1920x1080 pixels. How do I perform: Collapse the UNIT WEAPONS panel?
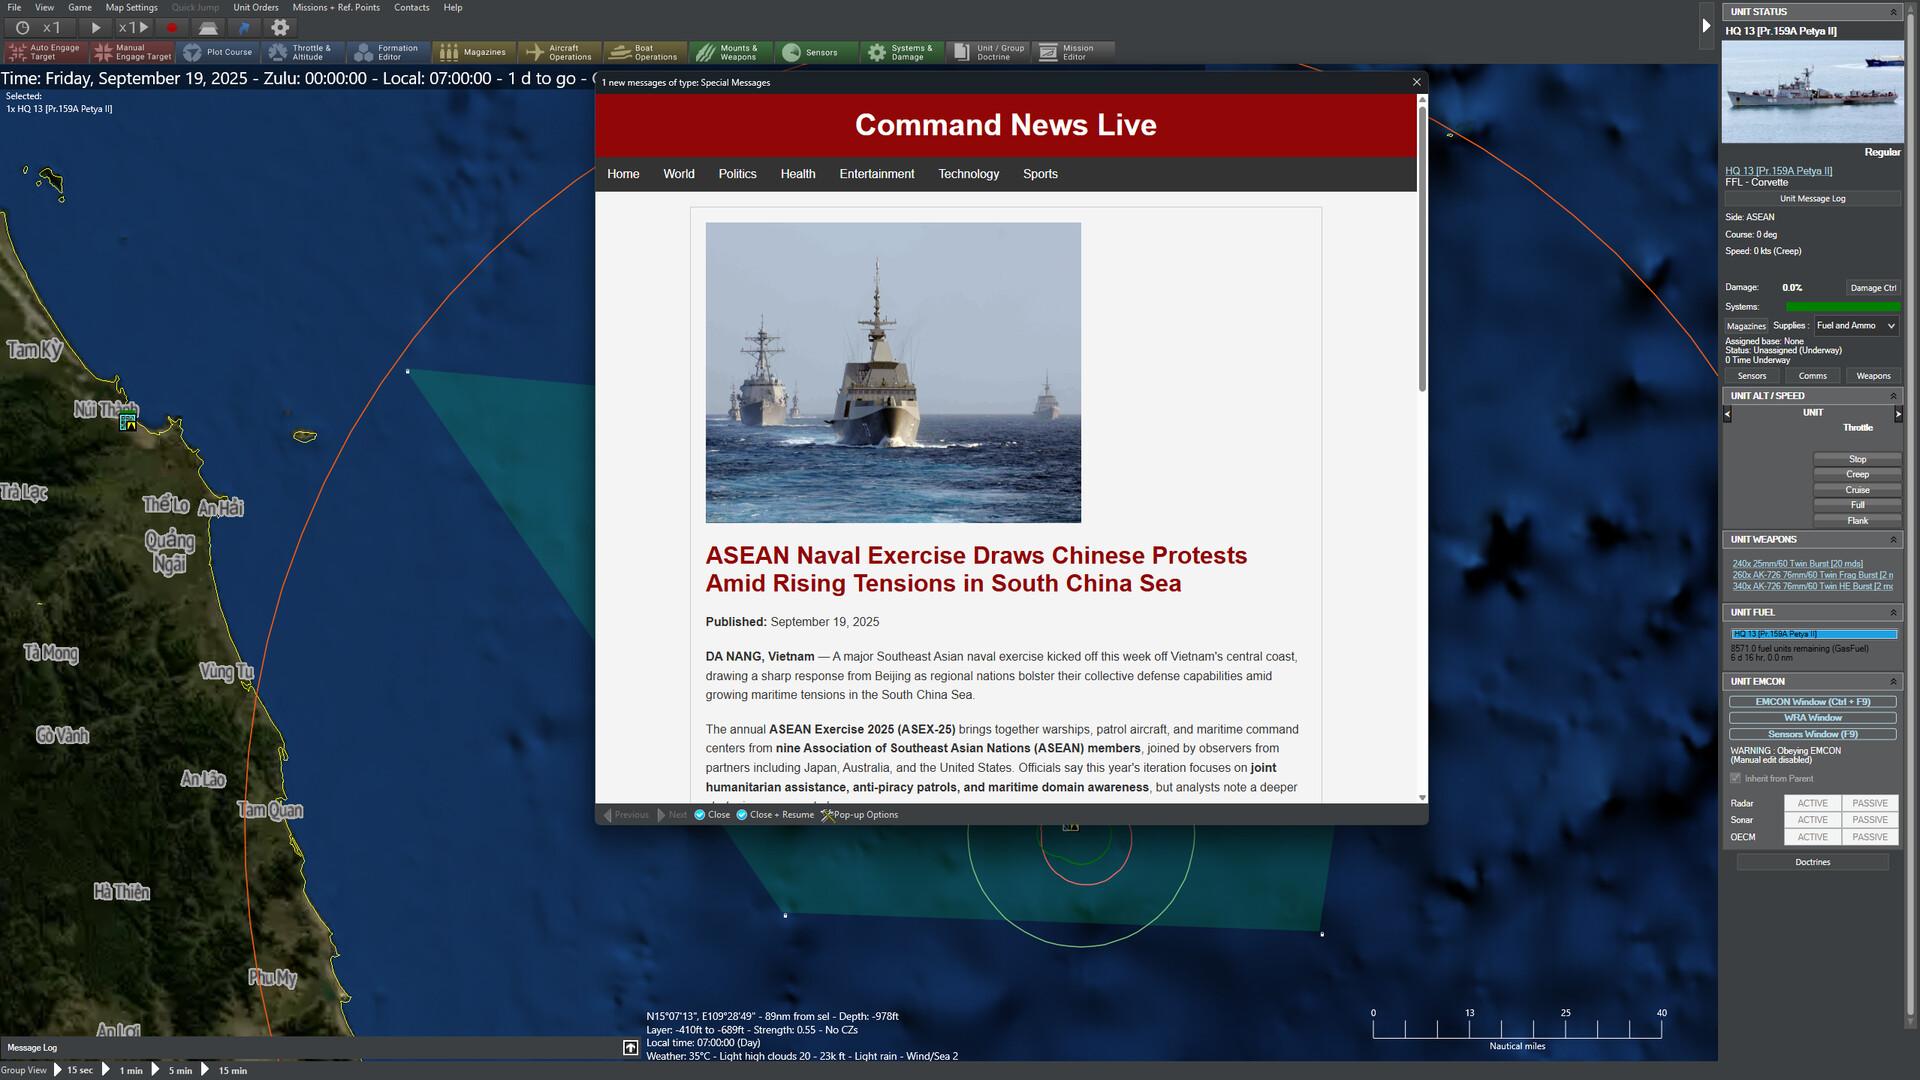pyautogui.click(x=1894, y=539)
